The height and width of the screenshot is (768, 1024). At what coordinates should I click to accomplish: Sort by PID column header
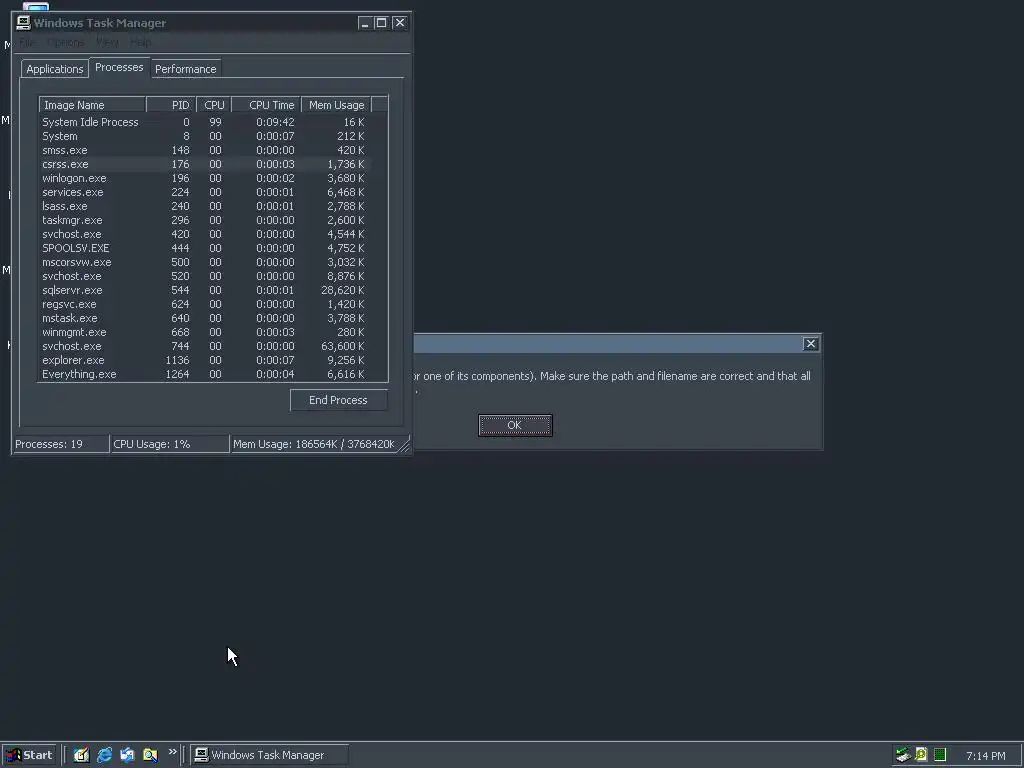(171, 105)
